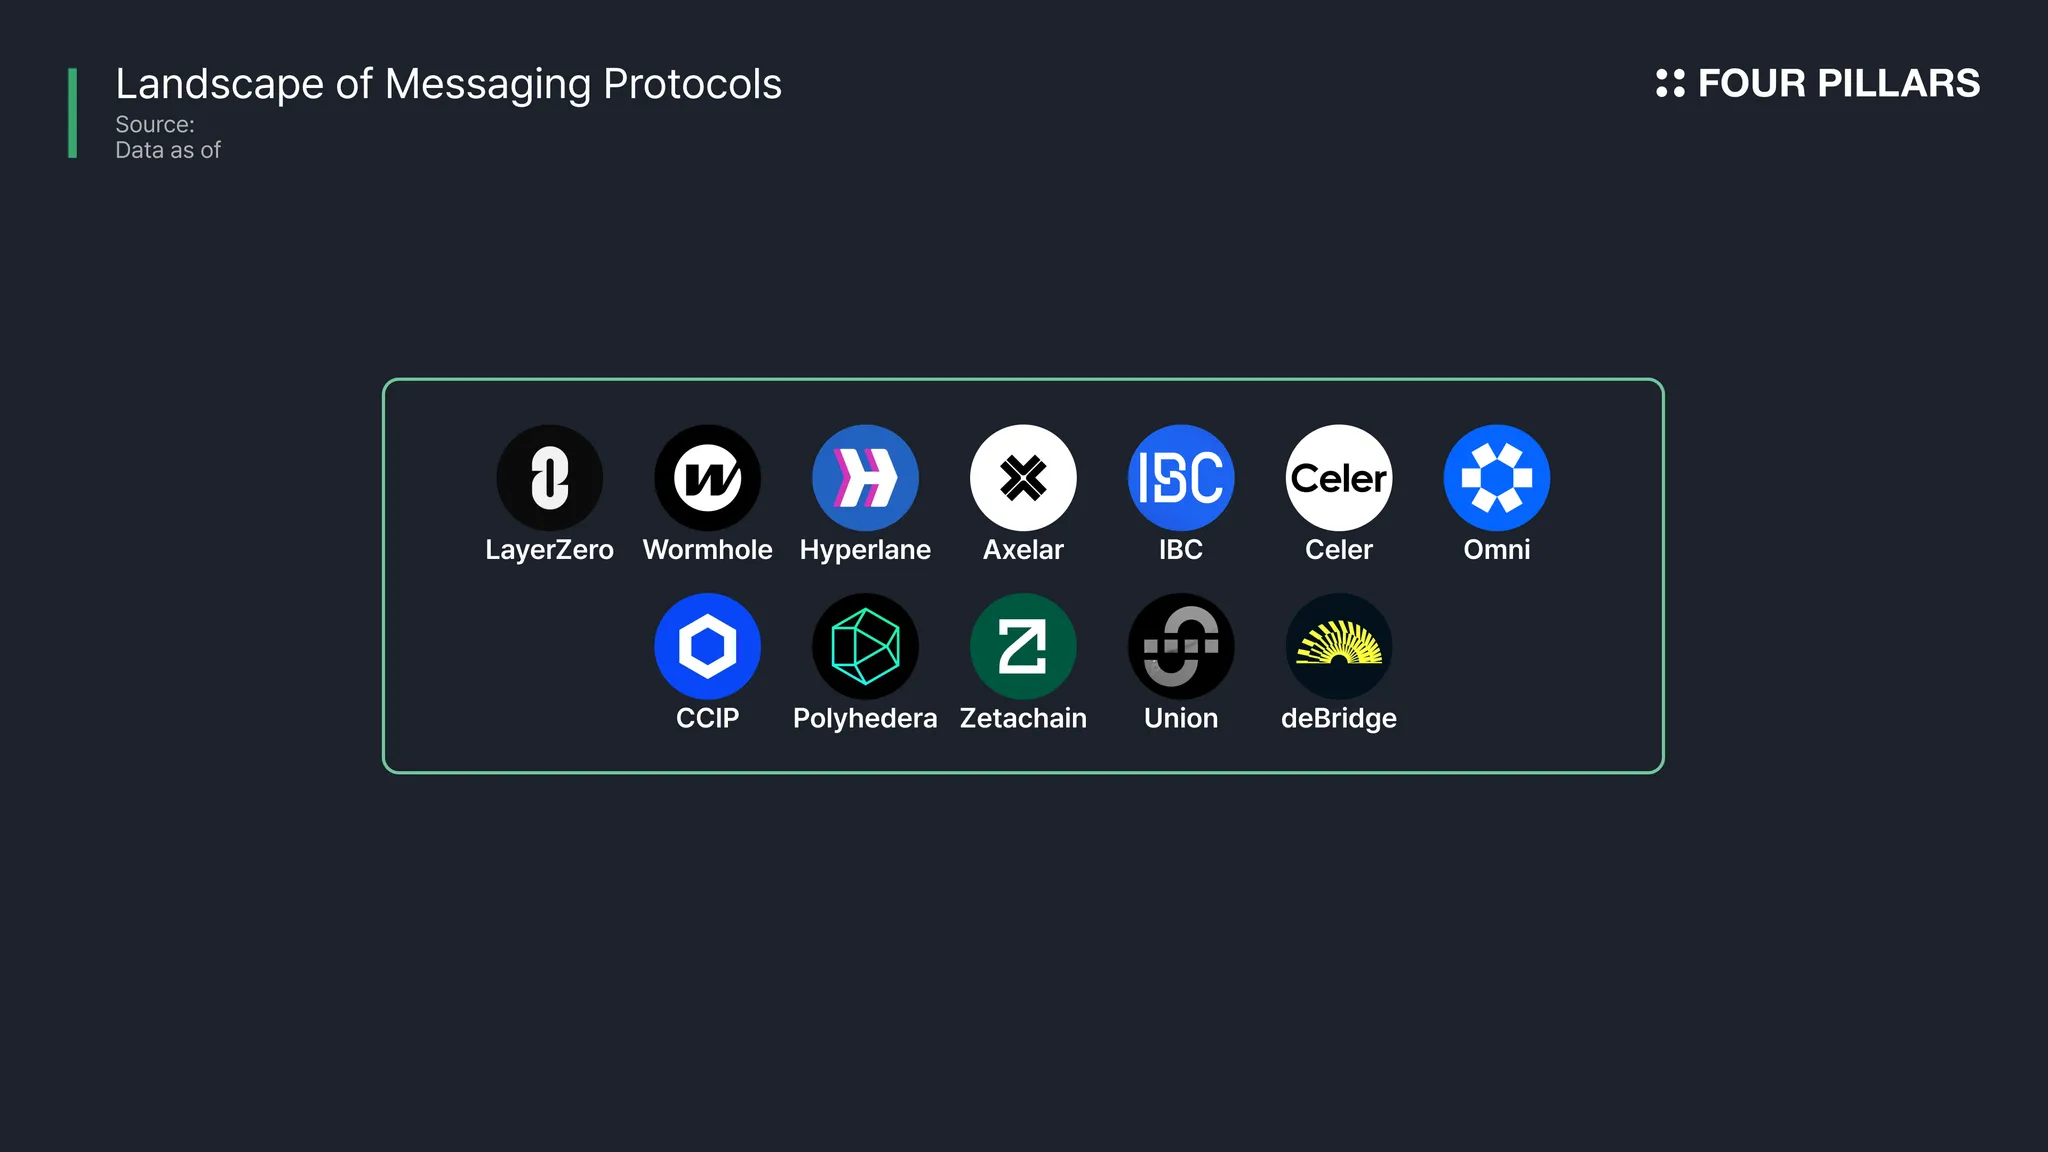
Task: Click the Landscape of Messaging Protocols title
Action: point(448,84)
